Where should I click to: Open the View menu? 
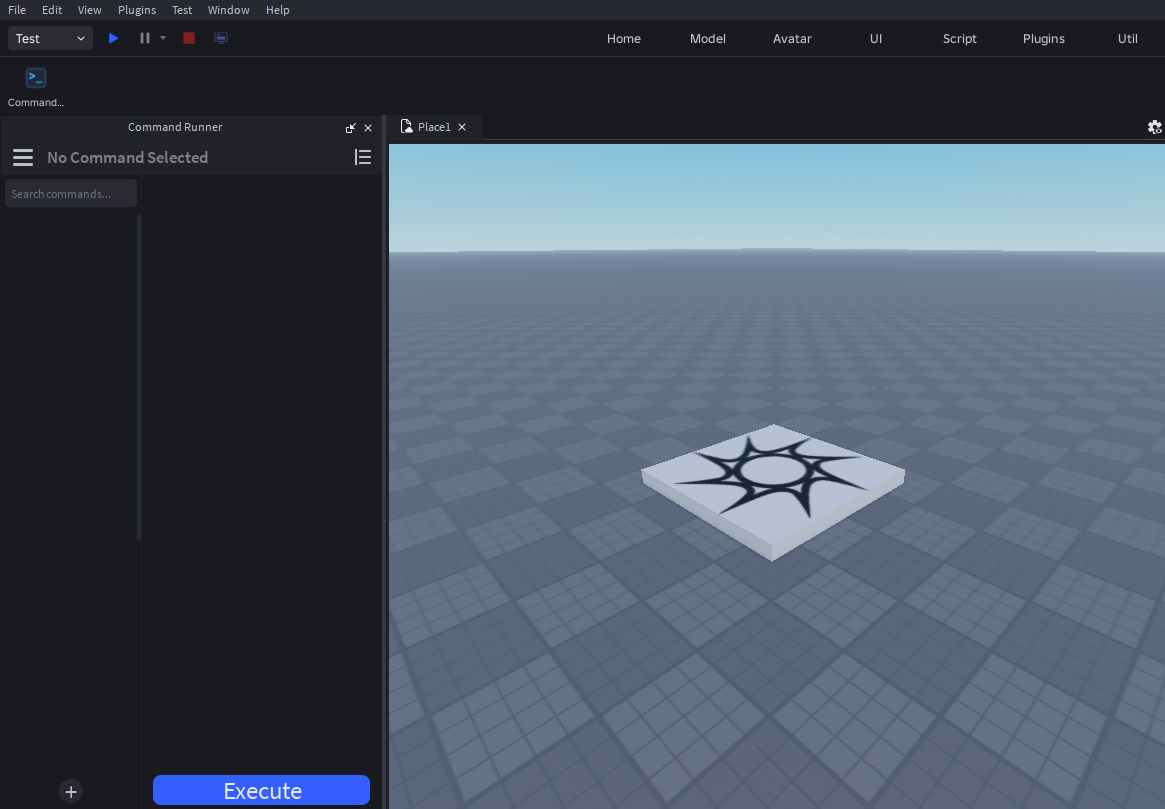click(89, 10)
